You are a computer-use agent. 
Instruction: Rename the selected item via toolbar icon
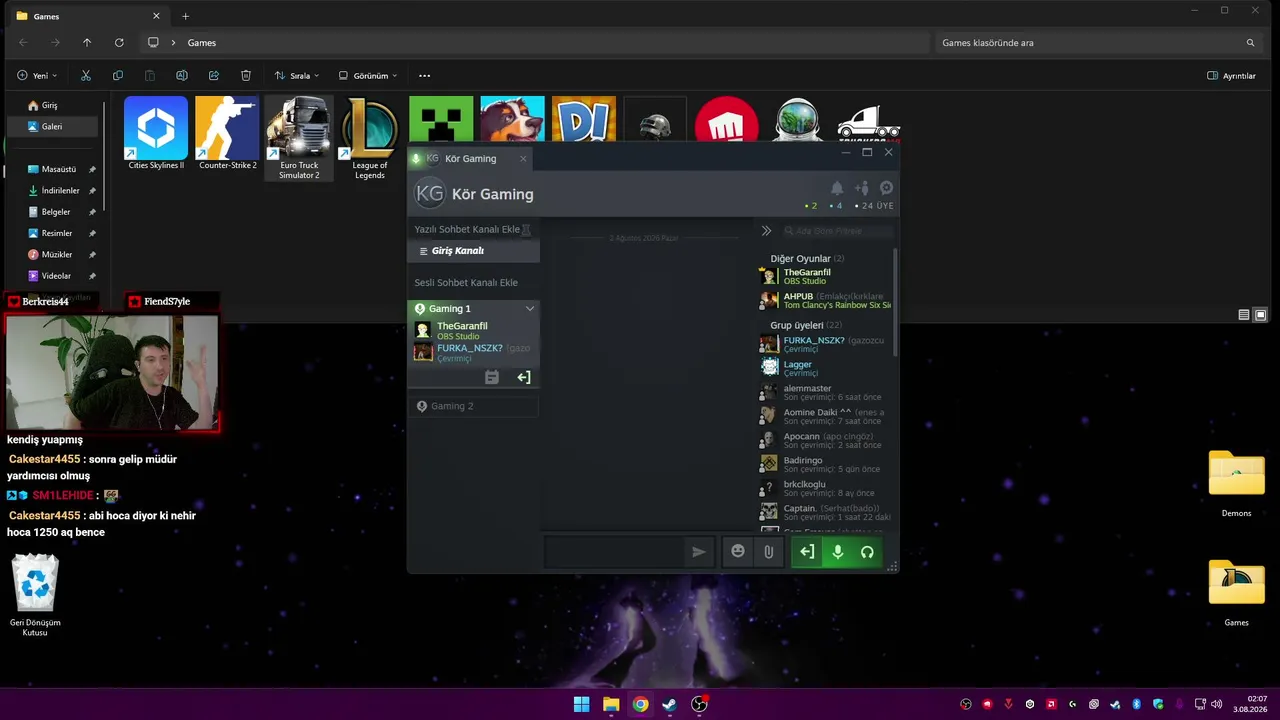click(x=182, y=75)
